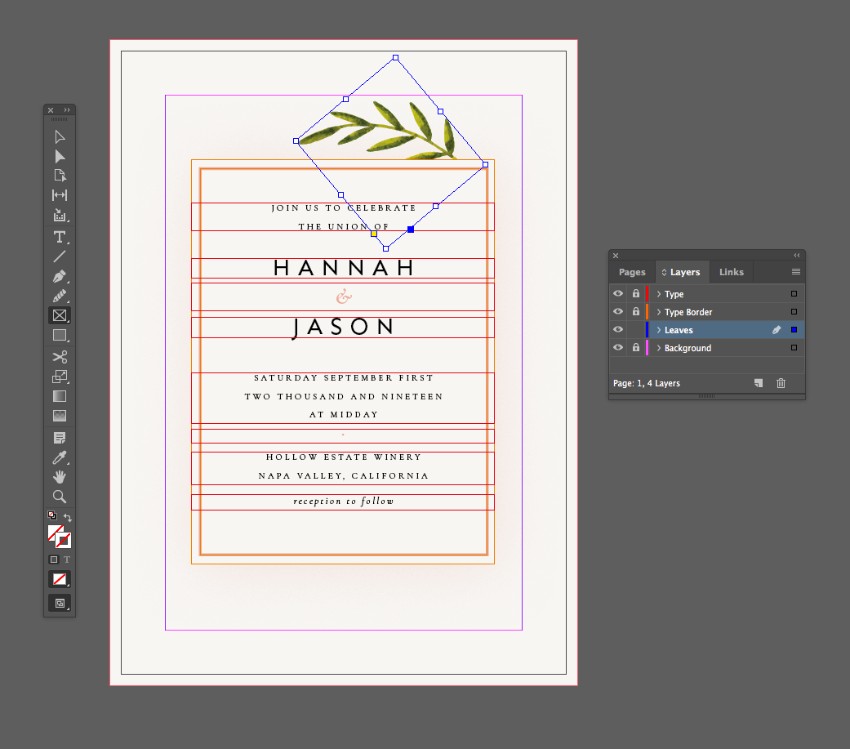Click the Leaves layer name
Viewport: 850px width, 749px height.
pos(679,330)
